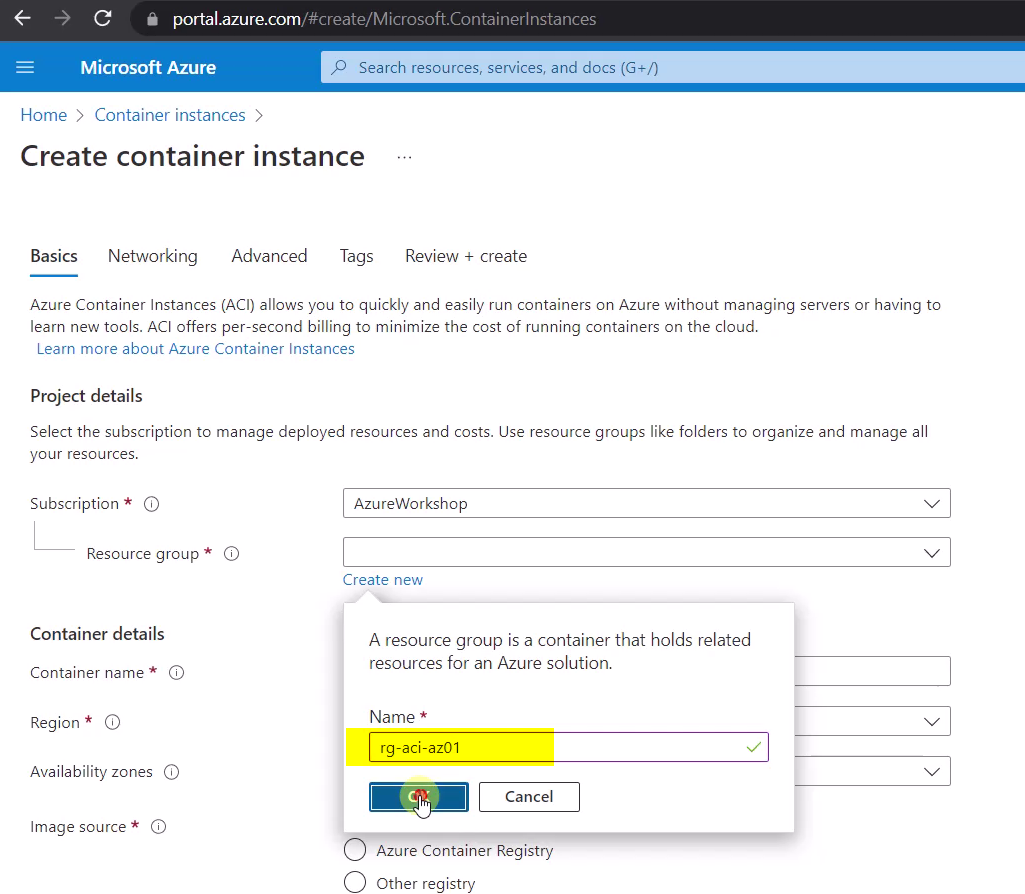Open the Advanced tab

tap(269, 256)
